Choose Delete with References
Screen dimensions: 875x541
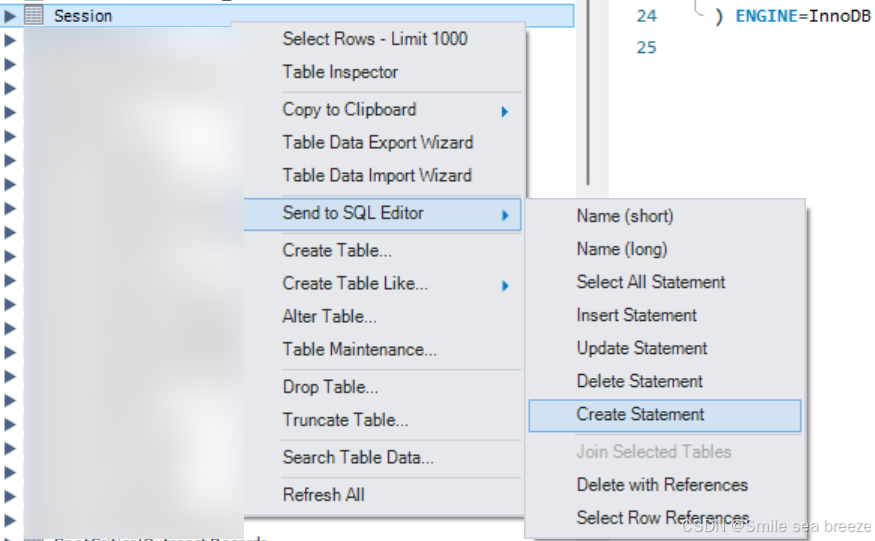662,485
